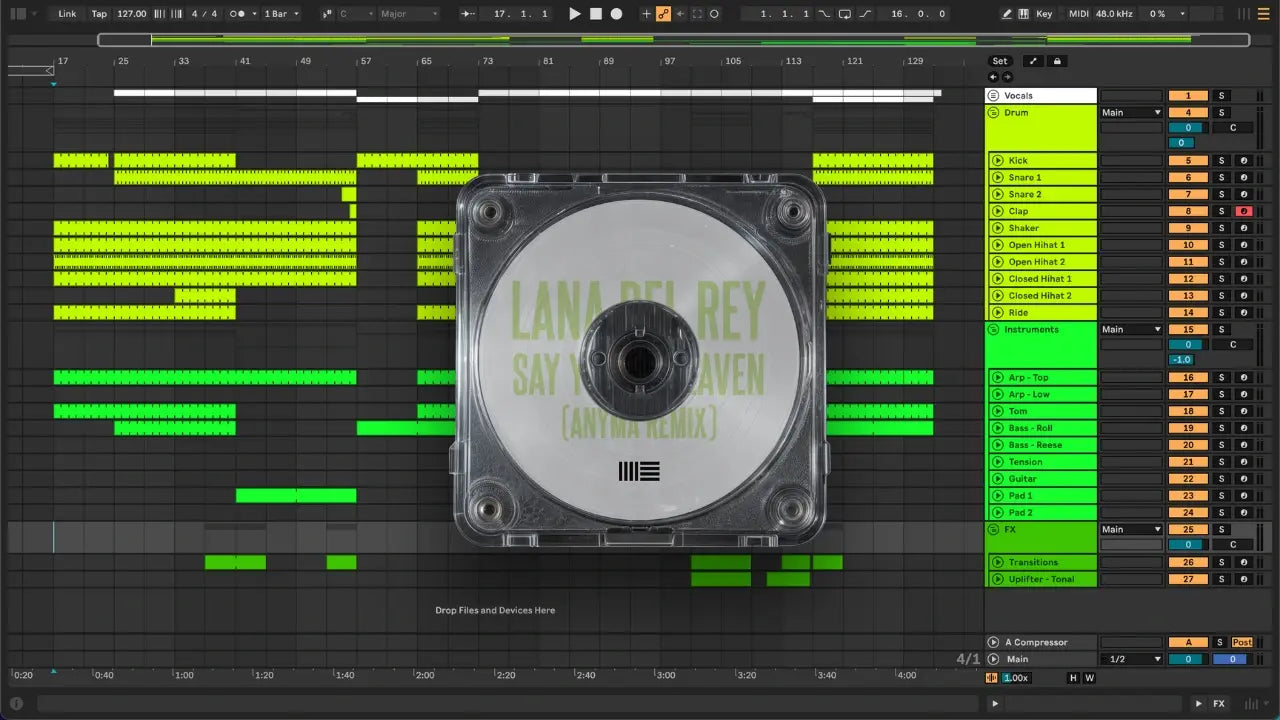Start playback with the Play button

(x=574, y=14)
